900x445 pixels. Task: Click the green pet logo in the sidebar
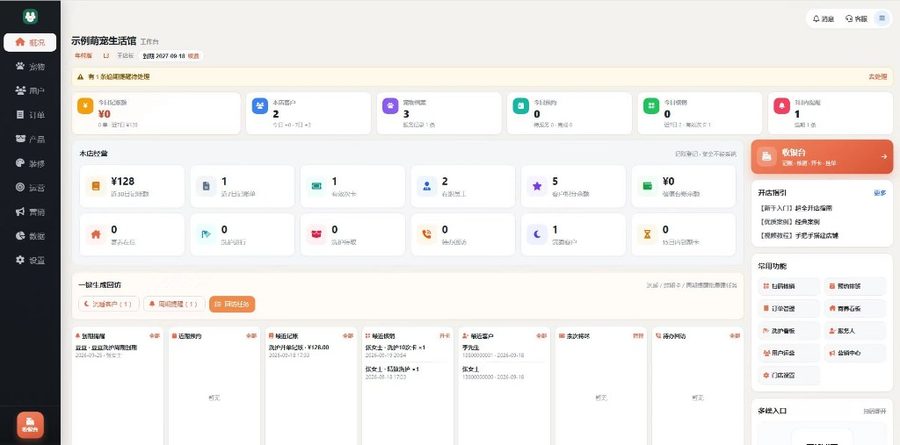click(30, 17)
